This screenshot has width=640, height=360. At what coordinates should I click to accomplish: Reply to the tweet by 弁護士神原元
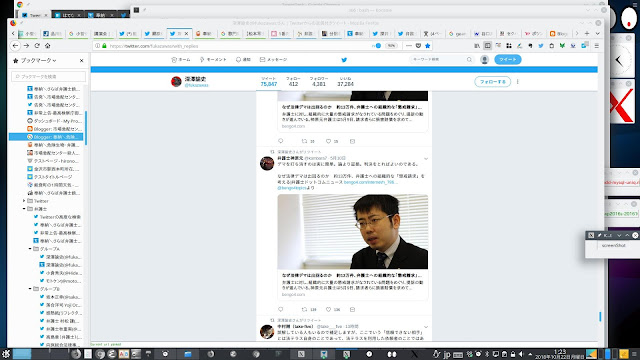pos(280,309)
